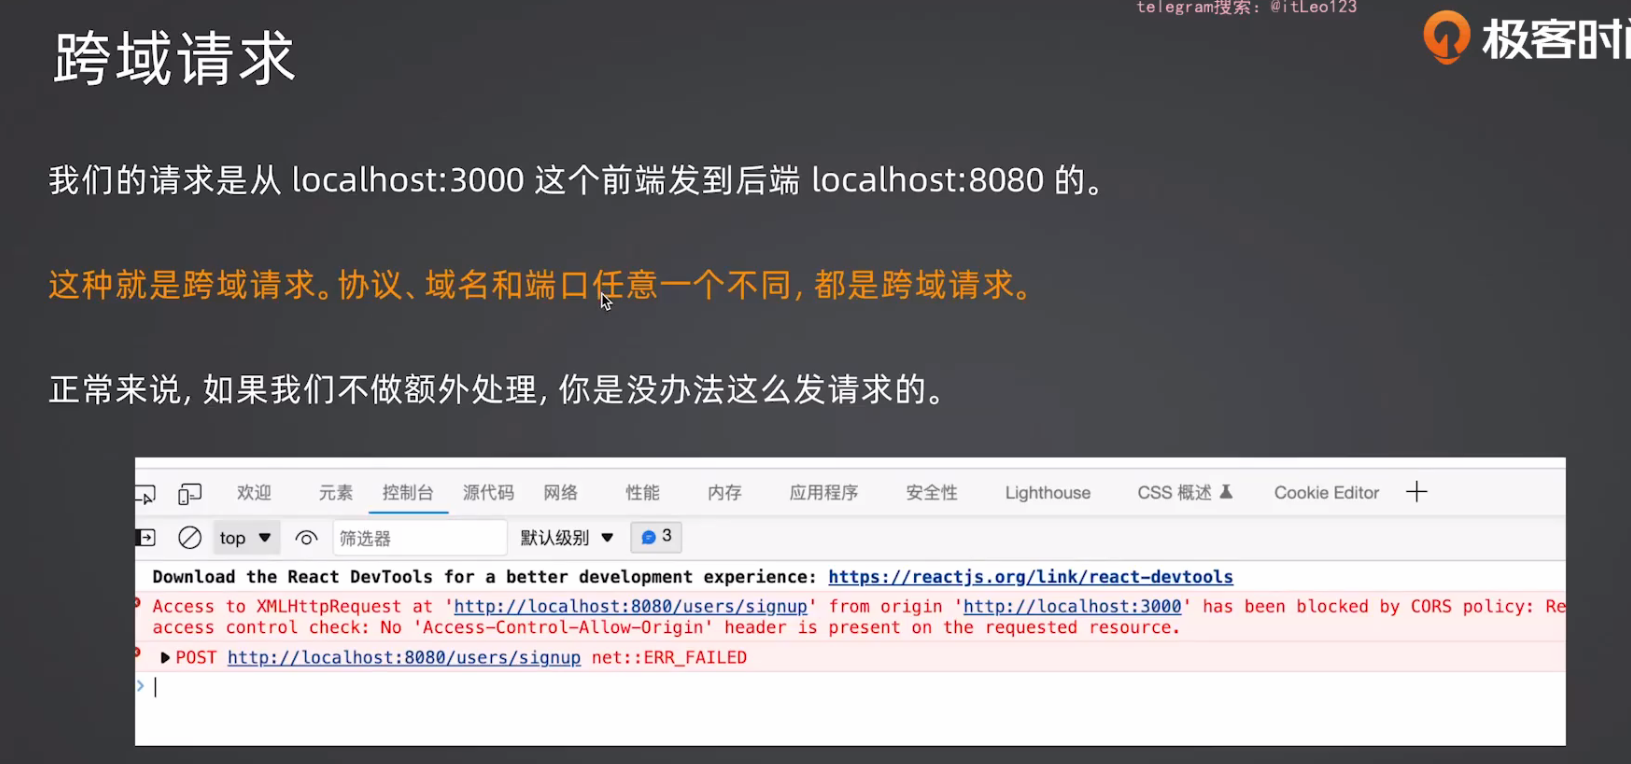Select the 控制台 tab
This screenshot has width=1631, height=764.
pos(408,493)
